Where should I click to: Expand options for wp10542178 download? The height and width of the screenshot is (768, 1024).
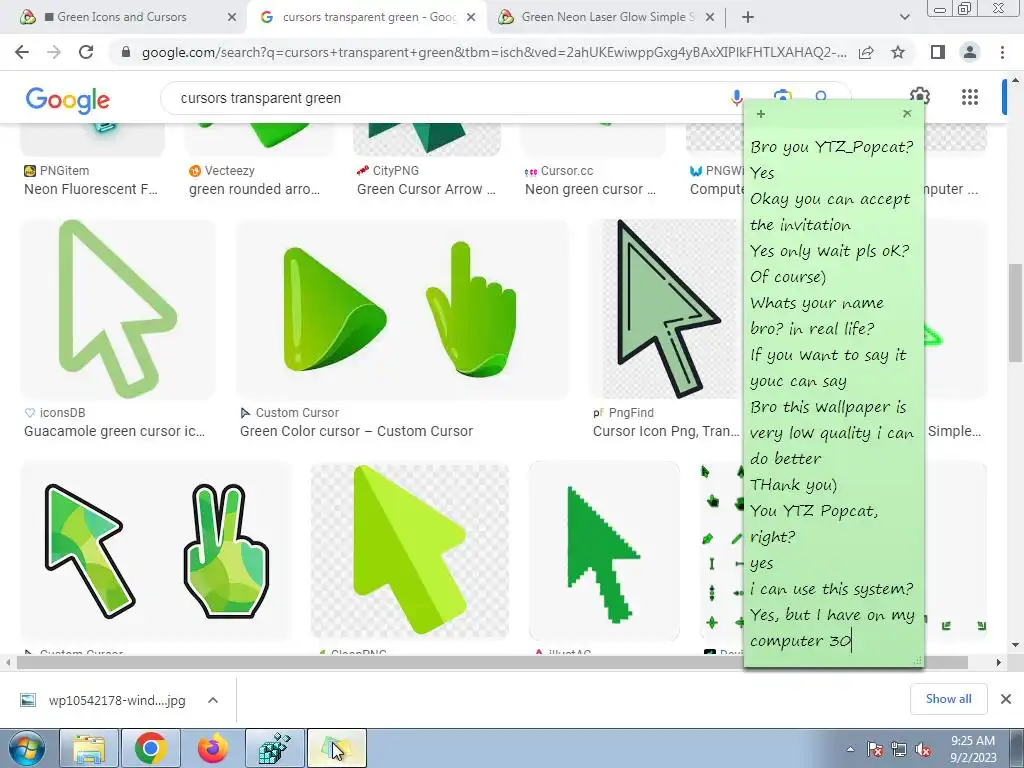coord(212,701)
